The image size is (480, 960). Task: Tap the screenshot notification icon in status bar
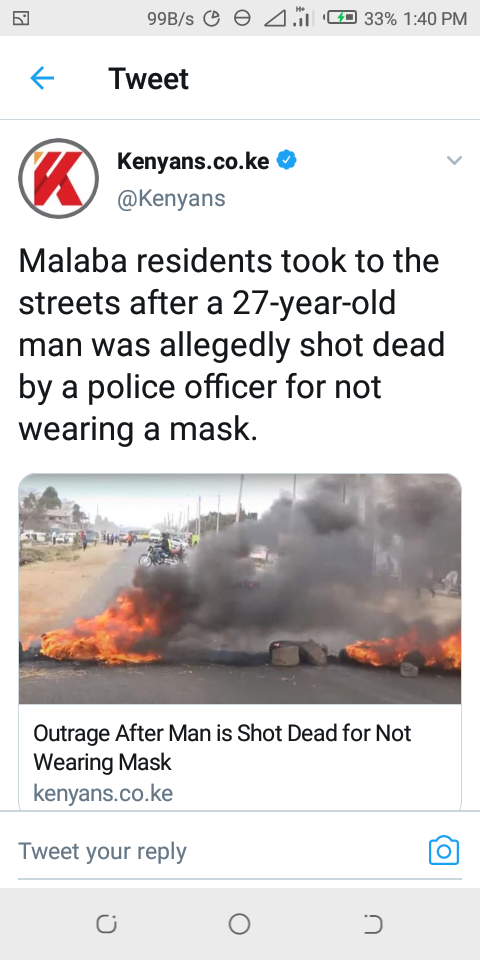pos(21,18)
